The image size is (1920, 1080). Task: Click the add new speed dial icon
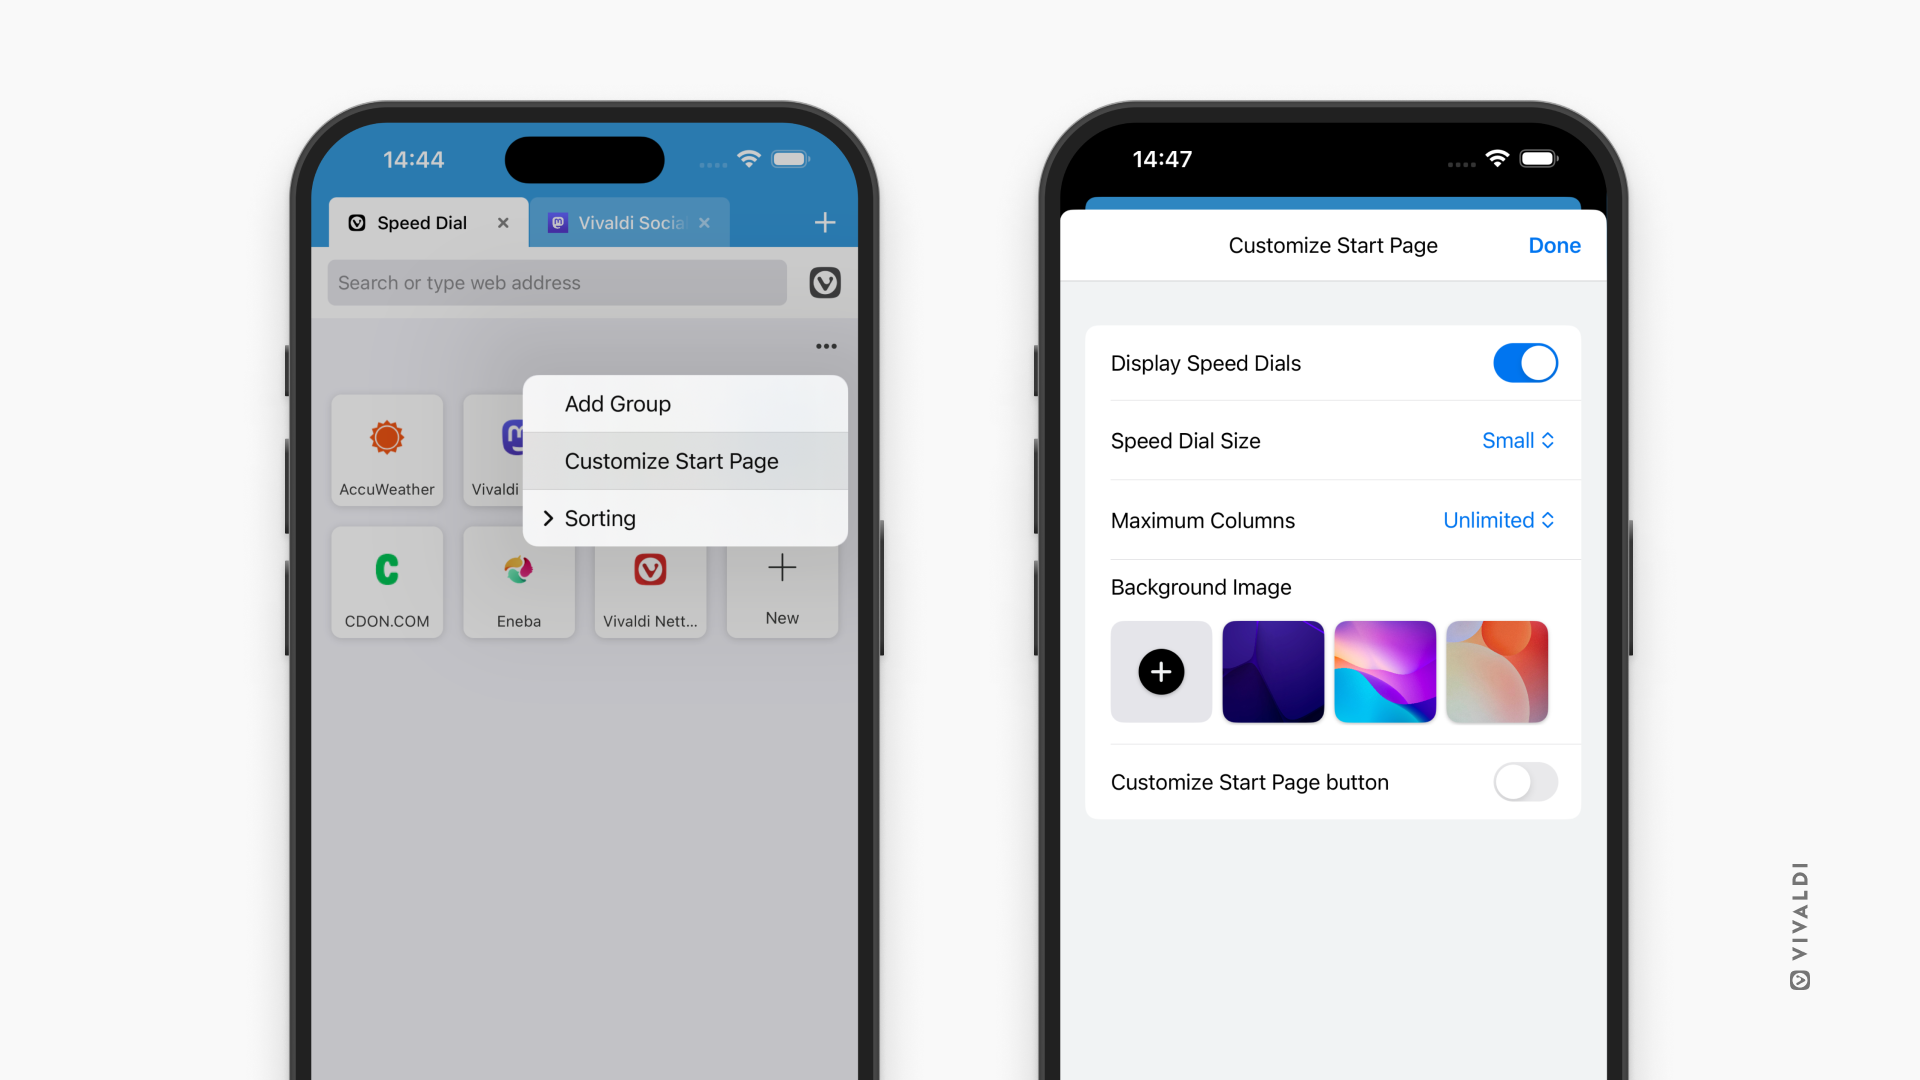point(782,584)
